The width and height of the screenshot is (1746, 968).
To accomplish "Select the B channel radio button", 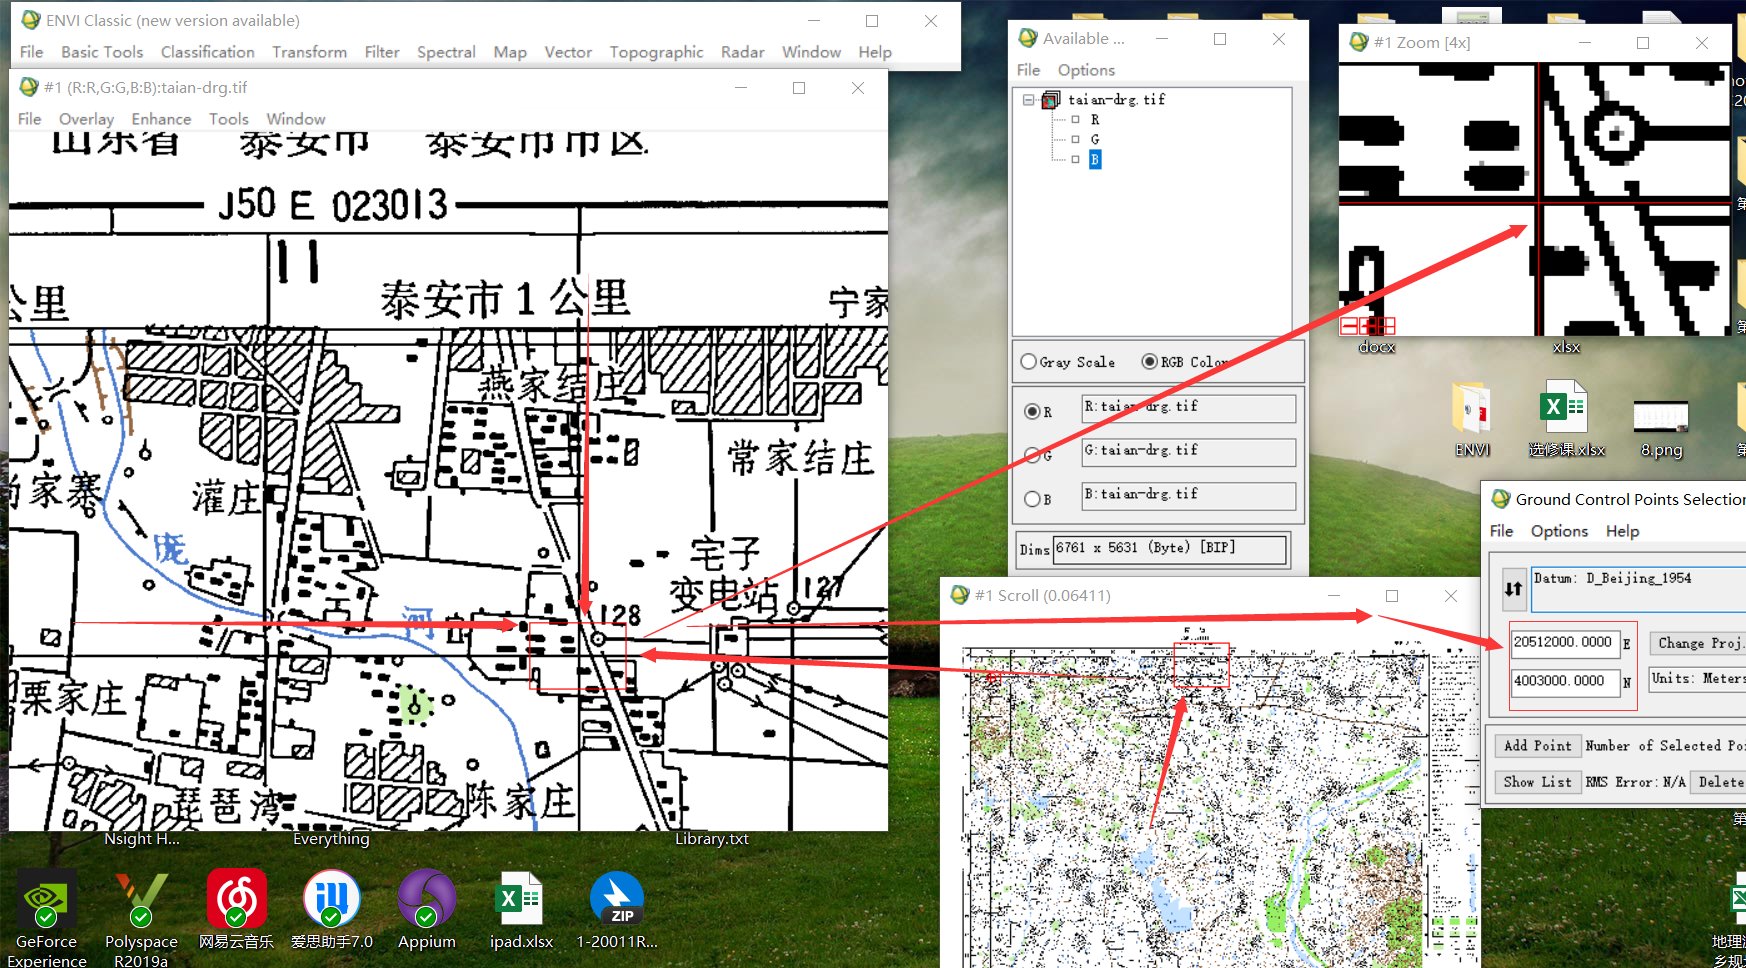I will [x=1032, y=499].
